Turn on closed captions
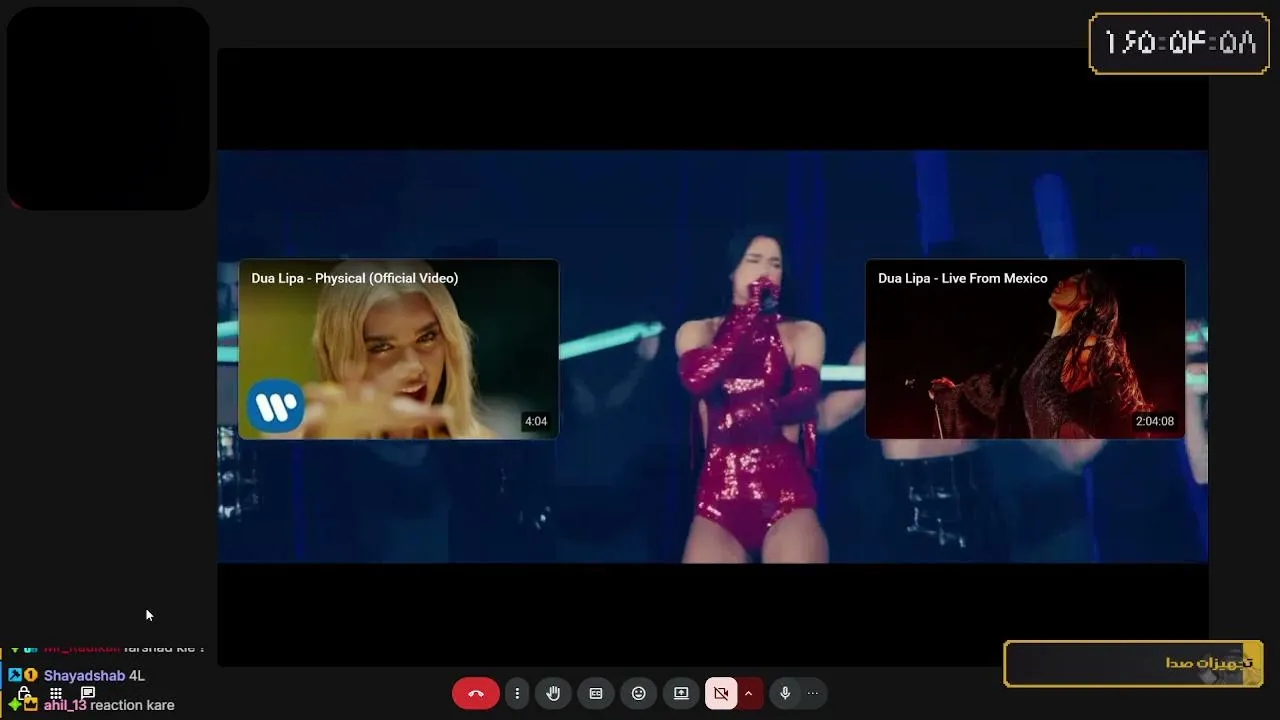This screenshot has height=720, width=1280. [596, 693]
